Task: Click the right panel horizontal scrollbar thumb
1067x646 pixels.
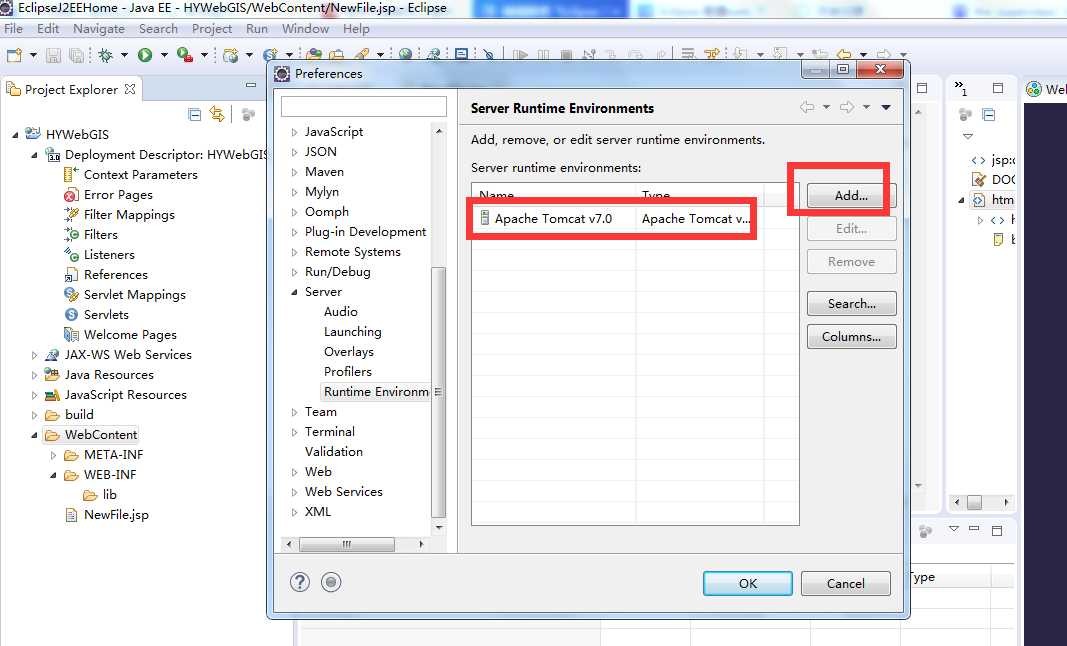Action: click(x=974, y=502)
